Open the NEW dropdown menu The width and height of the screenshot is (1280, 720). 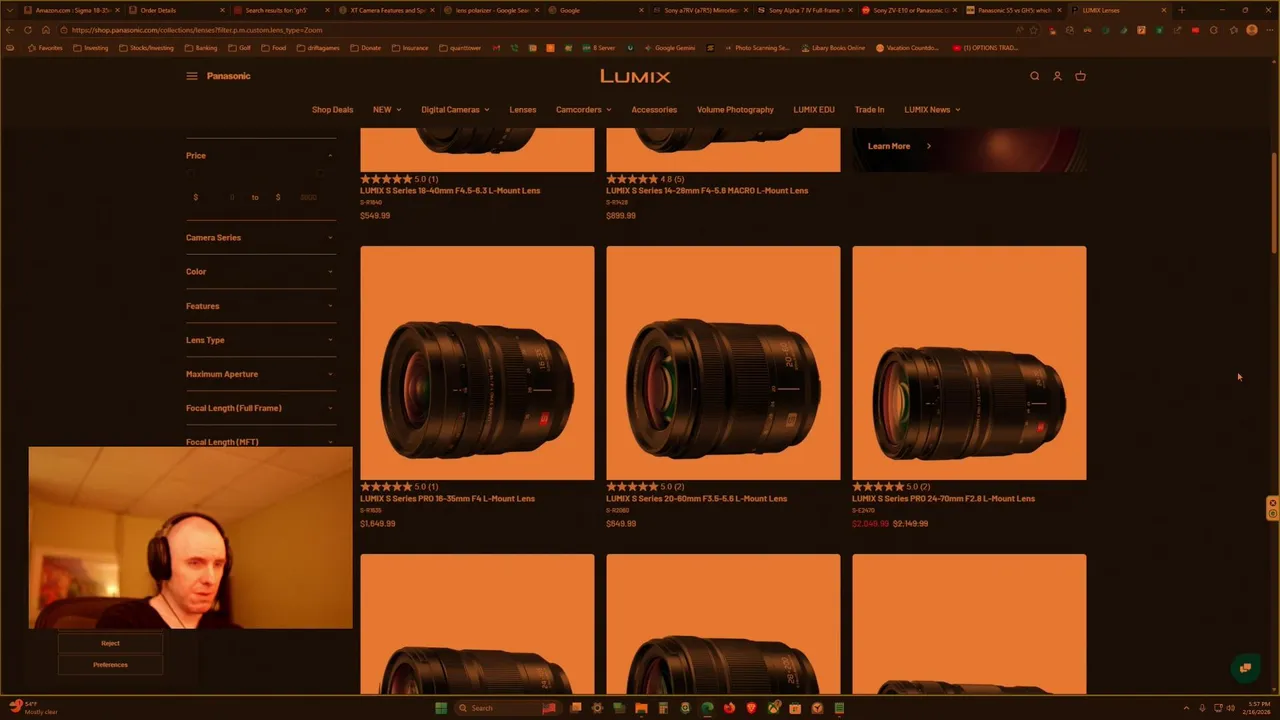(x=387, y=110)
